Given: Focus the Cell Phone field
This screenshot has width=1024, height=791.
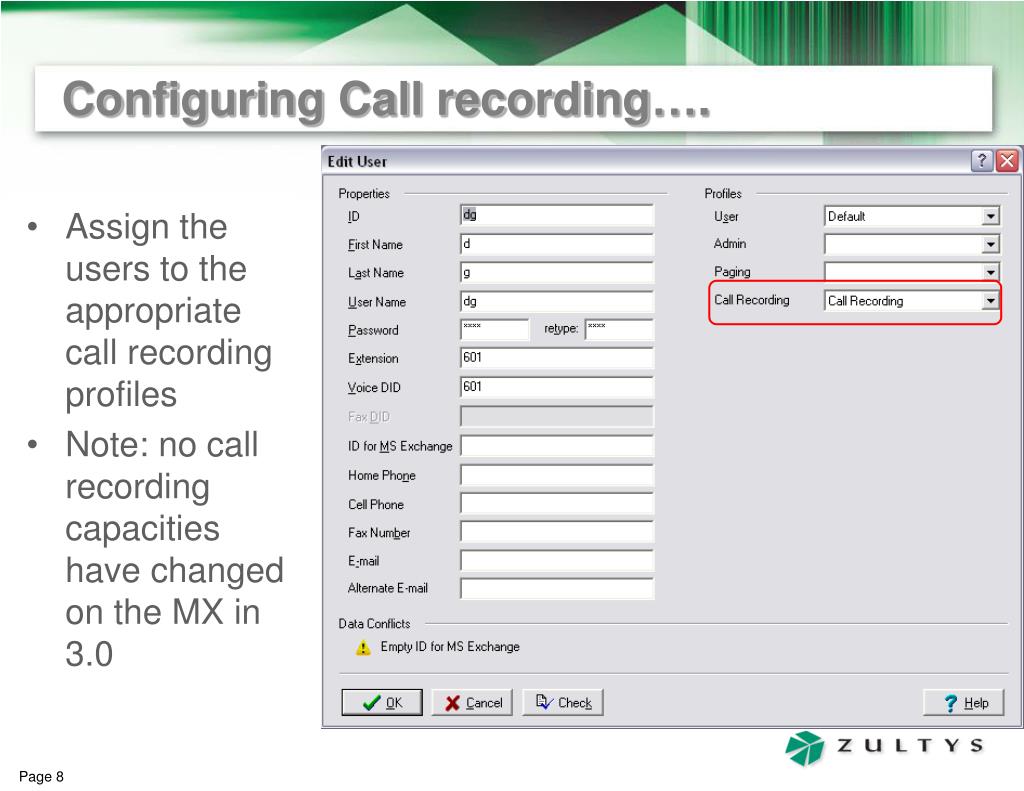Looking at the screenshot, I should 557,504.
